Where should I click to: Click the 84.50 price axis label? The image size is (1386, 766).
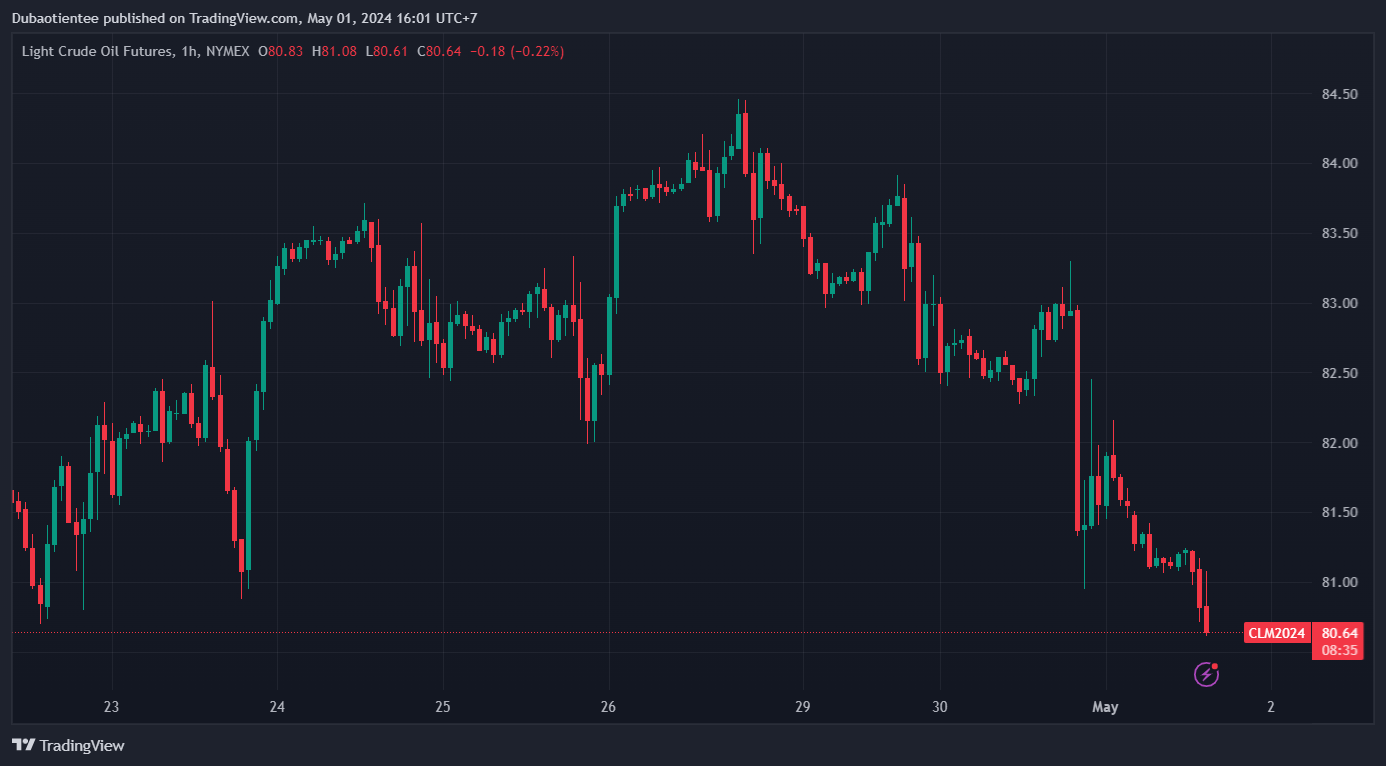coord(1339,94)
